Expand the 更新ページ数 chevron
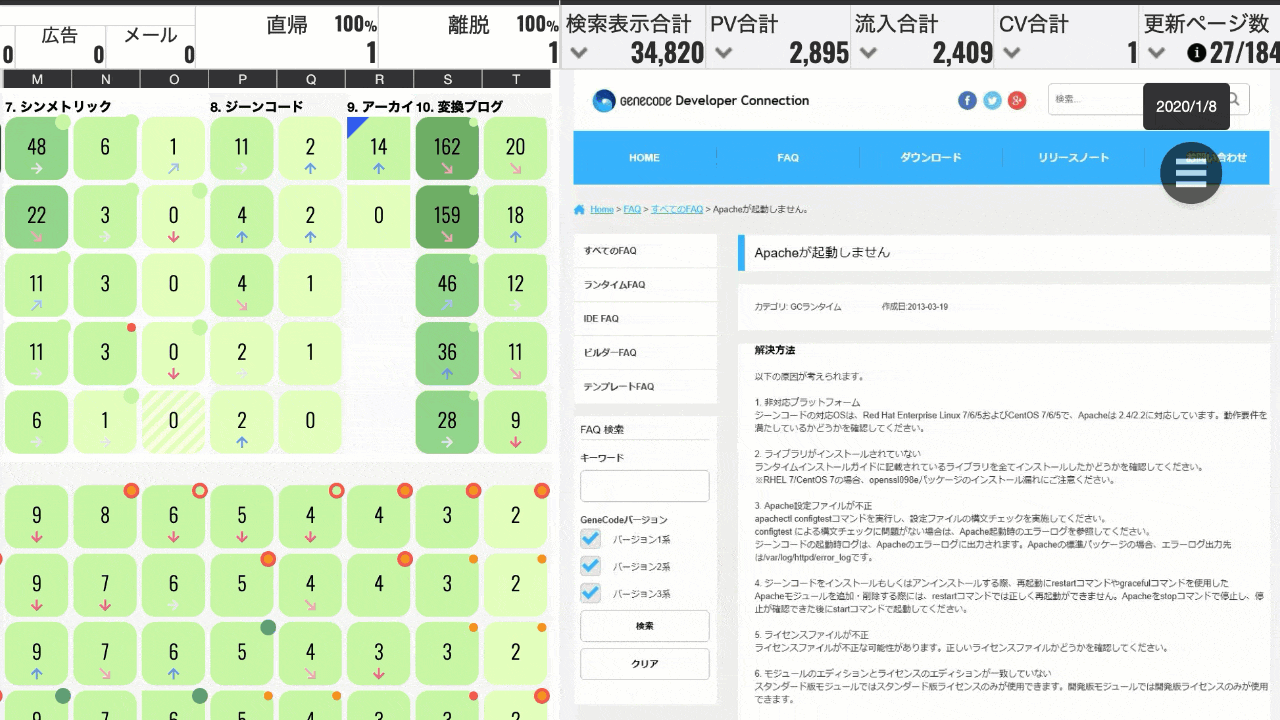Image resolution: width=1280 pixels, height=720 pixels. click(1157, 53)
